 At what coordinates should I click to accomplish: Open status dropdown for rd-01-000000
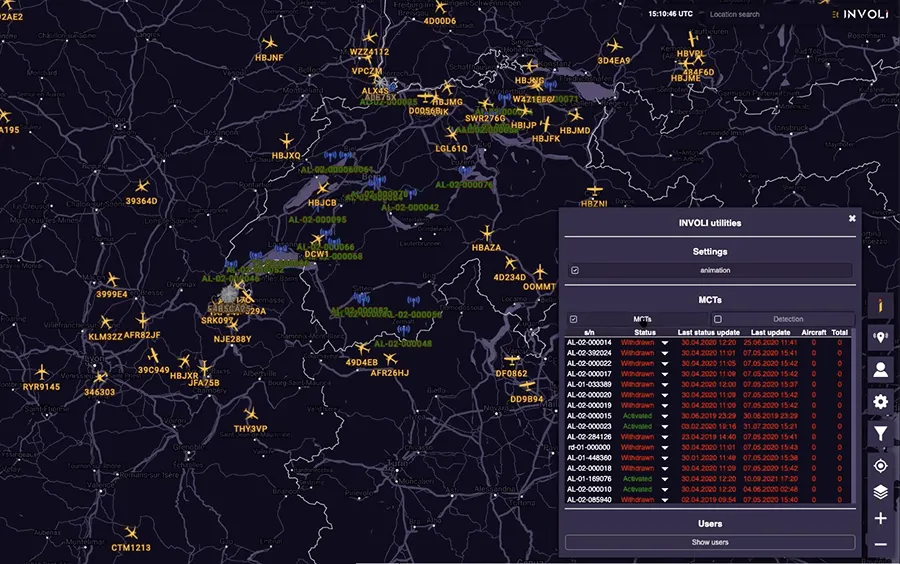665,448
